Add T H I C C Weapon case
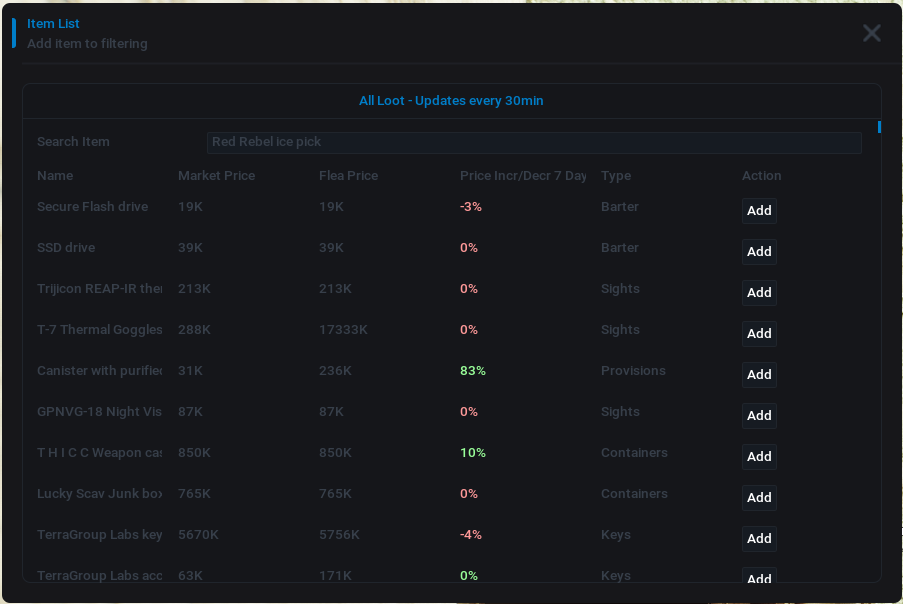The width and height of the screenshot is (903, 604). point(759,457)
